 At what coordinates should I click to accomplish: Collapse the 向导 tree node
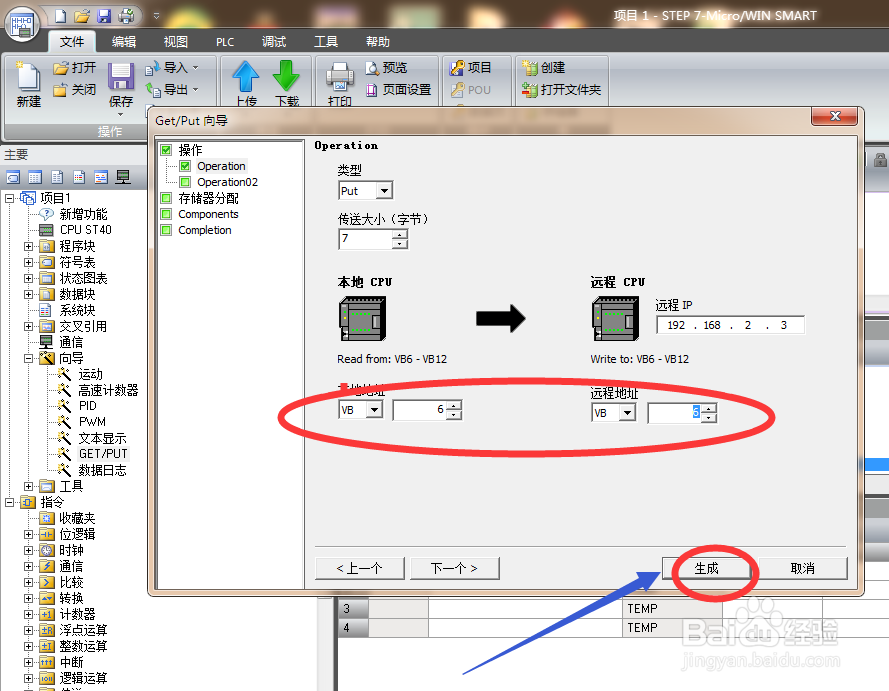coord(28,358)
